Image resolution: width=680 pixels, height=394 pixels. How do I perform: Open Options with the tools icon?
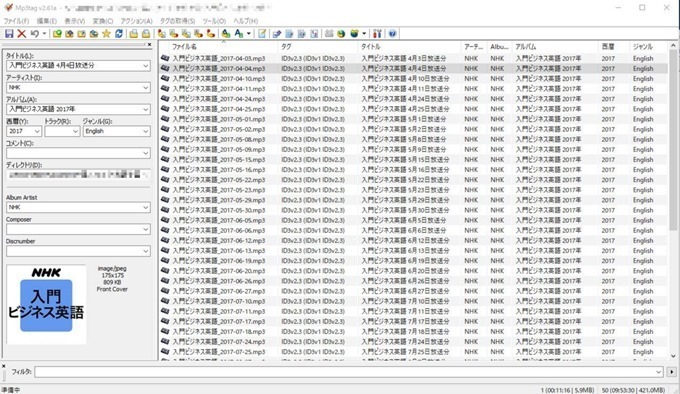[x=377, y=34]
